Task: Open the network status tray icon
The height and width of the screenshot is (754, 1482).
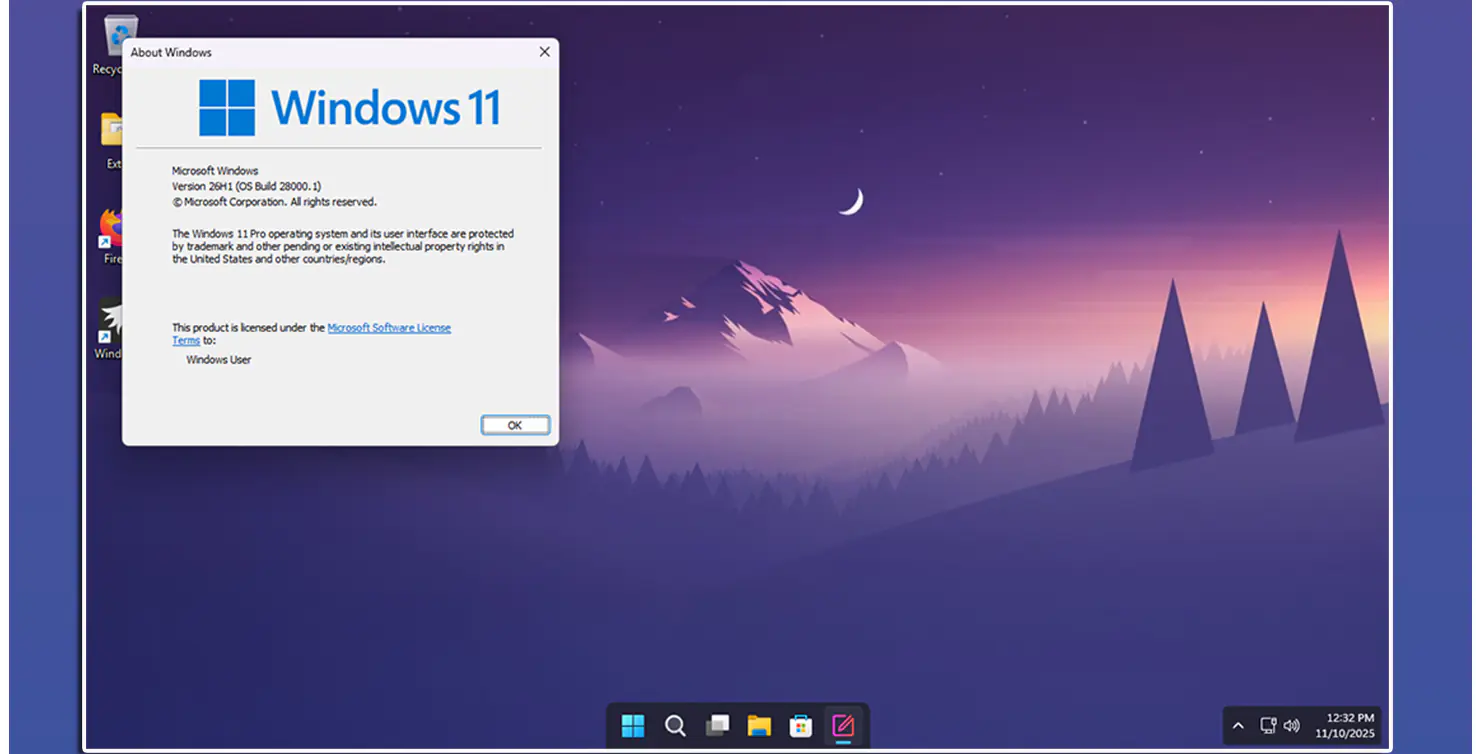Action: pyautogui.click(x=1268, y=725)
